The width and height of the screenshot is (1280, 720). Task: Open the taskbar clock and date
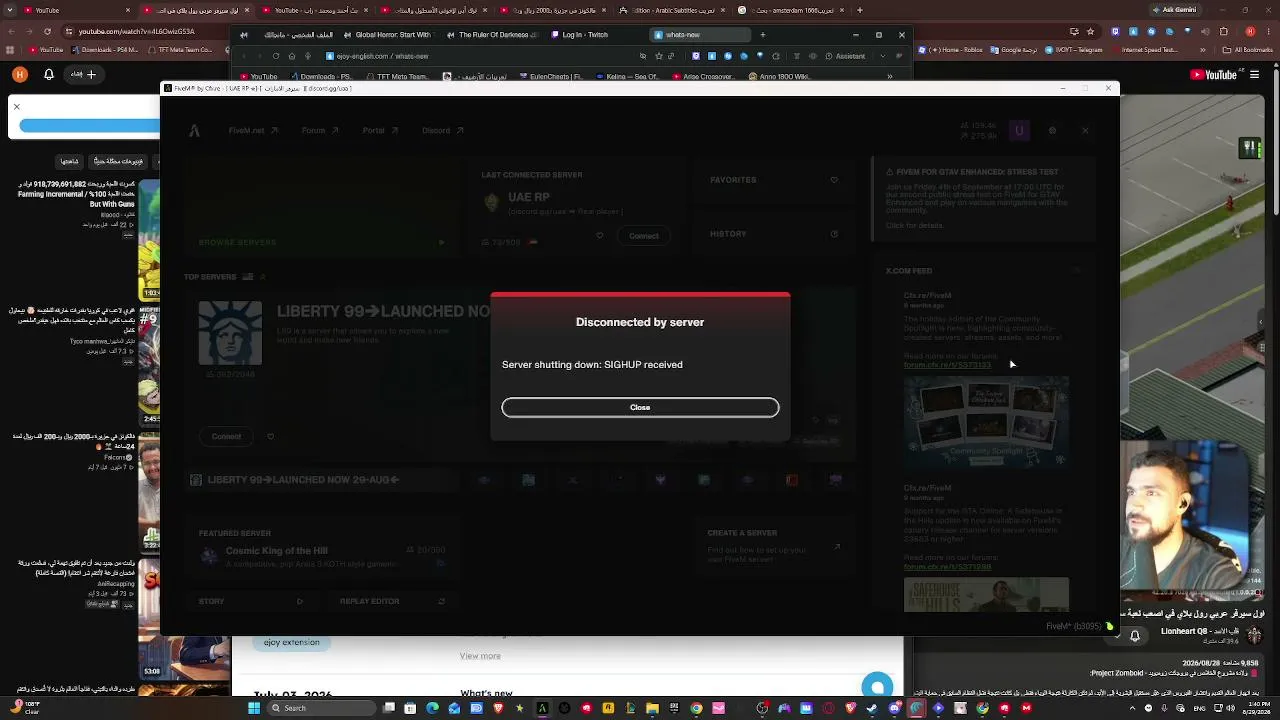click(x=1252, y=708)
